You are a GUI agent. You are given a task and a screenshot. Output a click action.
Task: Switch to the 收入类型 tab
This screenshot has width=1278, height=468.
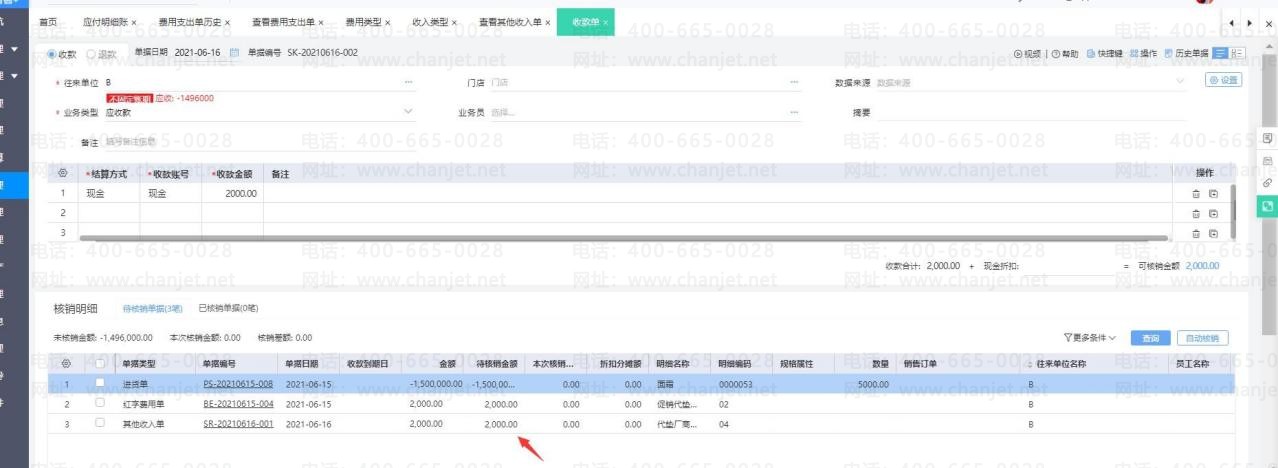coord(428,22)
